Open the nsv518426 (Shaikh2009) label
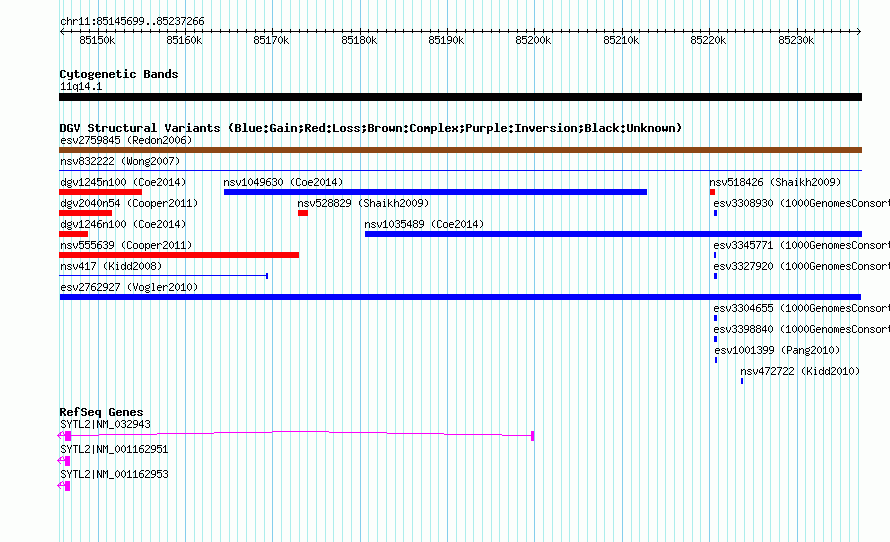The height and width of the screenshot is (542, 890). 775,182
